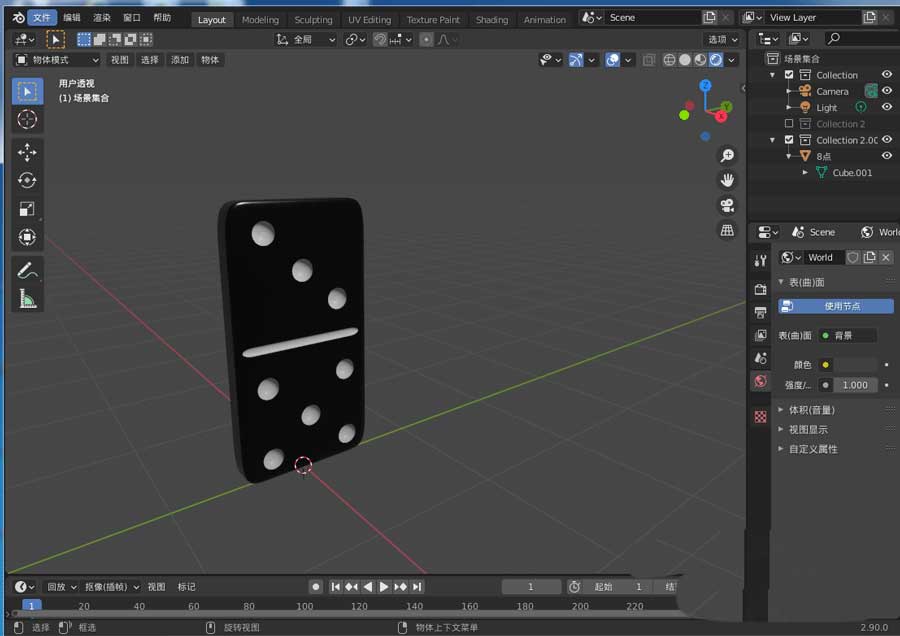Click the world 颜色 color swatch
The image size is (900, 636).
[x=854, y=364]
